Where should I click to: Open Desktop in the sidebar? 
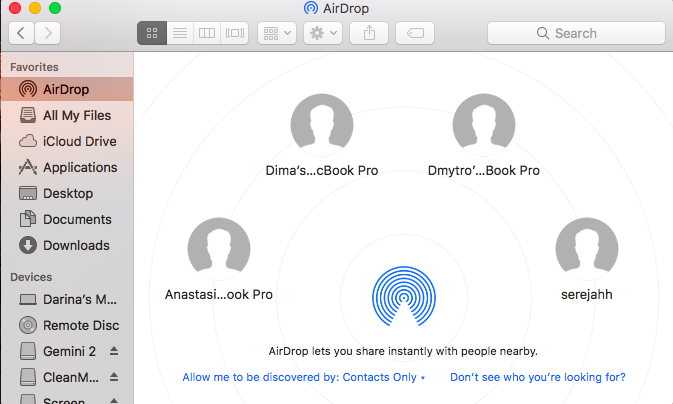point(67,193)
